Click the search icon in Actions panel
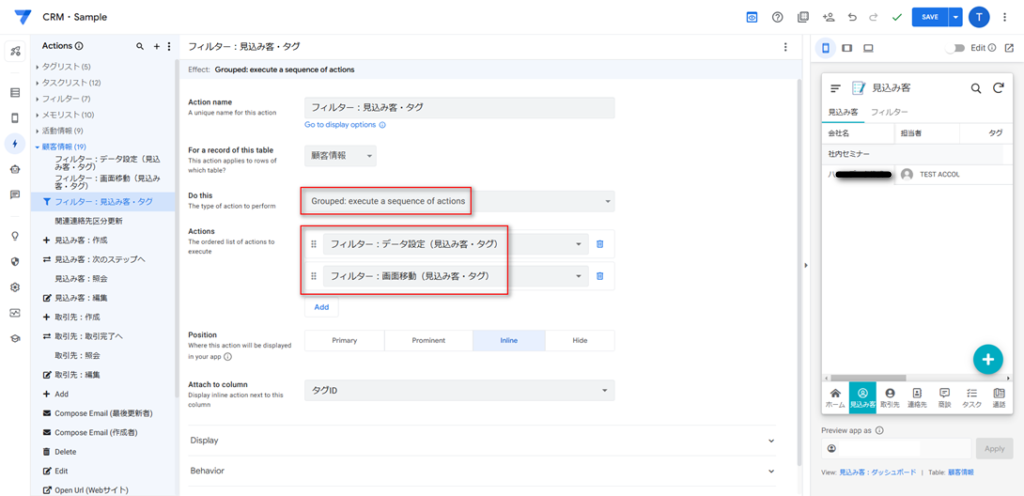This screenshot has width=1024, height=496. coord(140,46)
